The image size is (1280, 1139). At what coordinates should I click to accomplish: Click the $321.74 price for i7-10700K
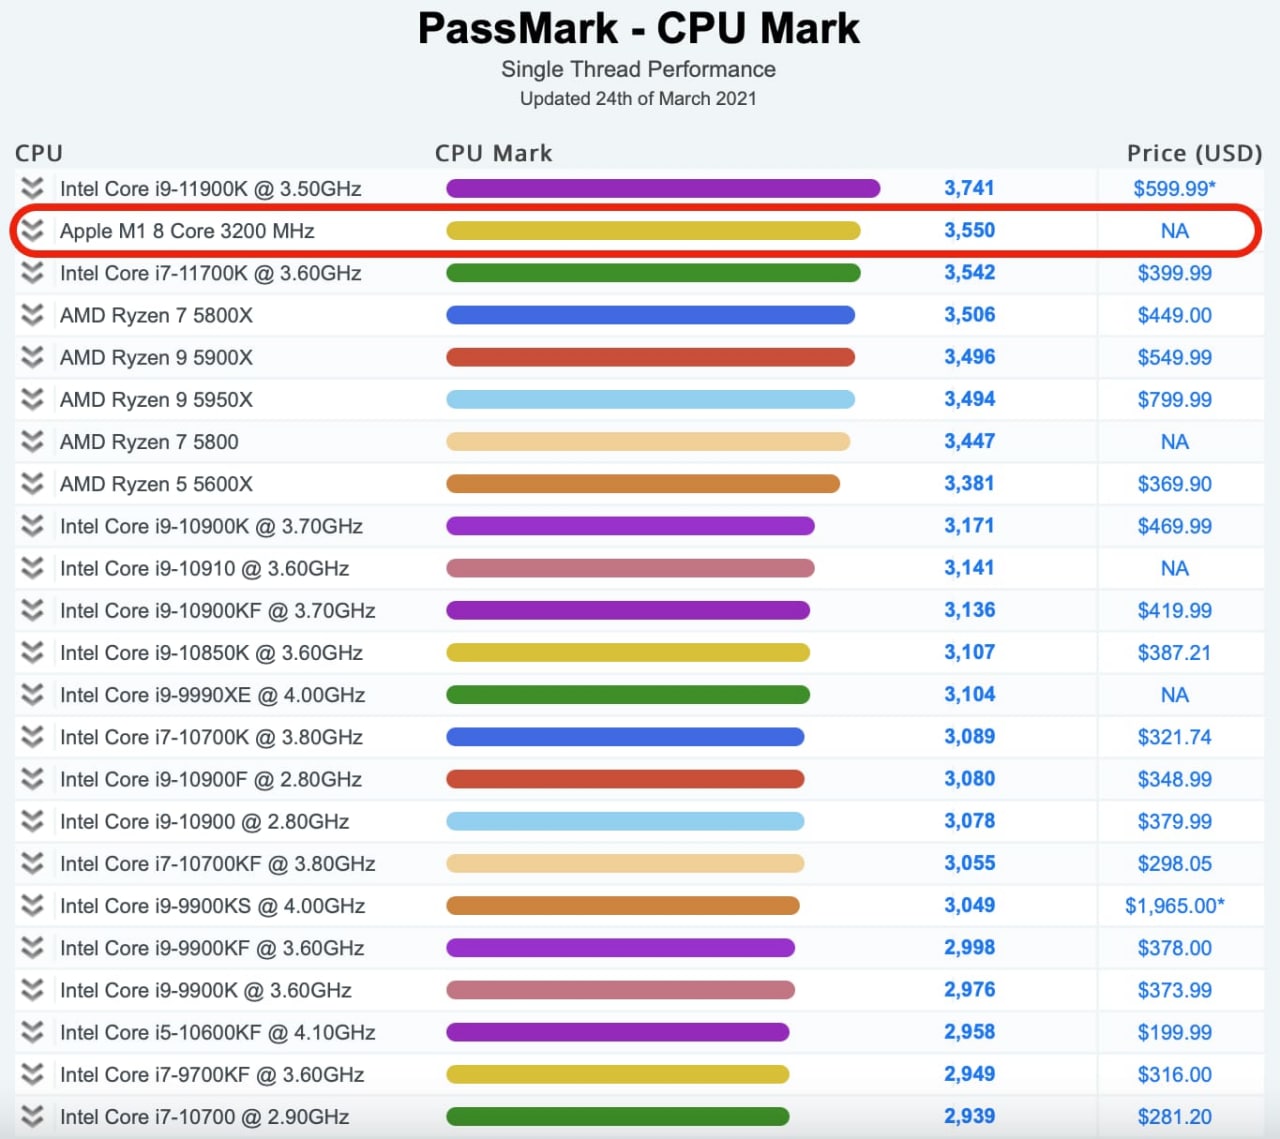tap(1174, 737)
